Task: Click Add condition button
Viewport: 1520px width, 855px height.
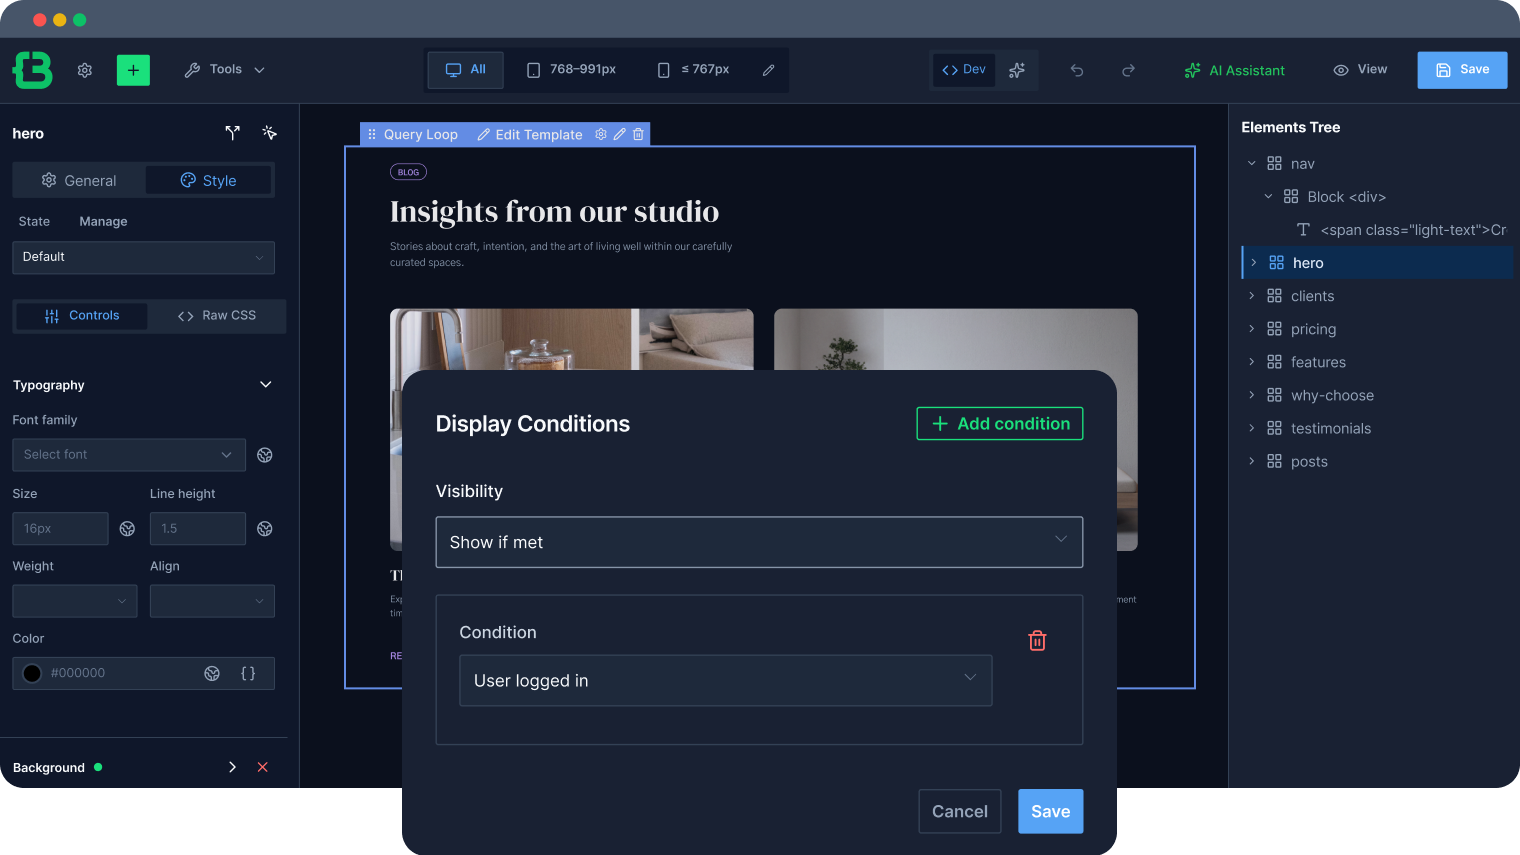Action: point(1000,423)
